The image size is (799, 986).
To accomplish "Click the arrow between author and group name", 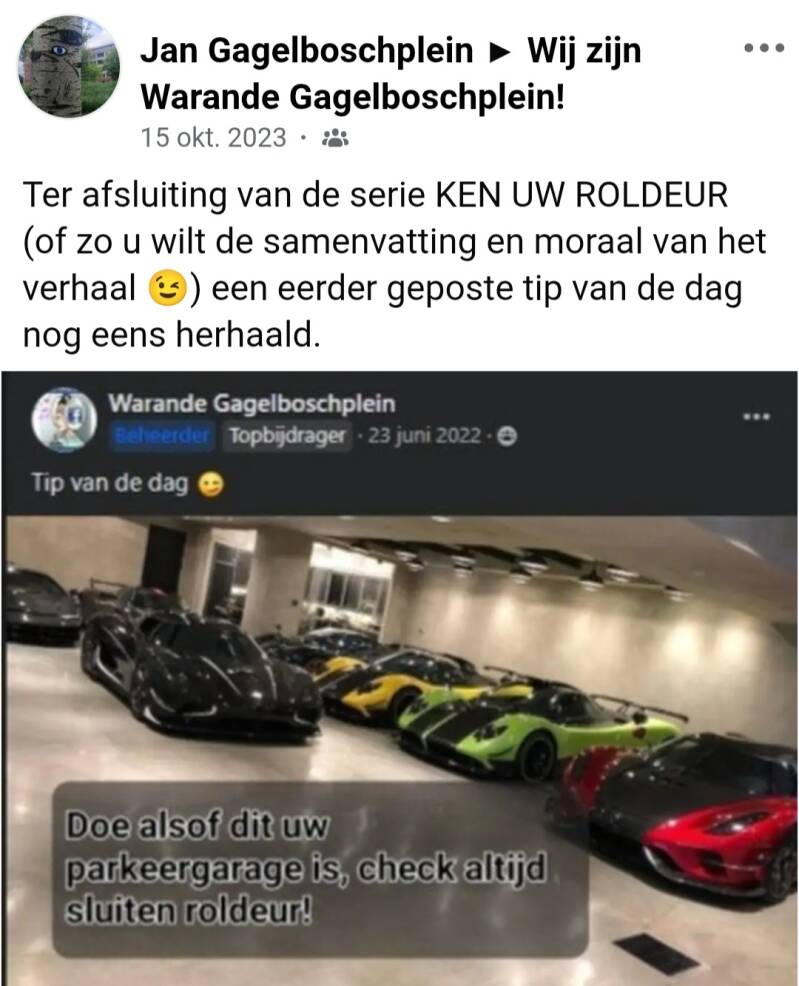I will coord(500,53).
